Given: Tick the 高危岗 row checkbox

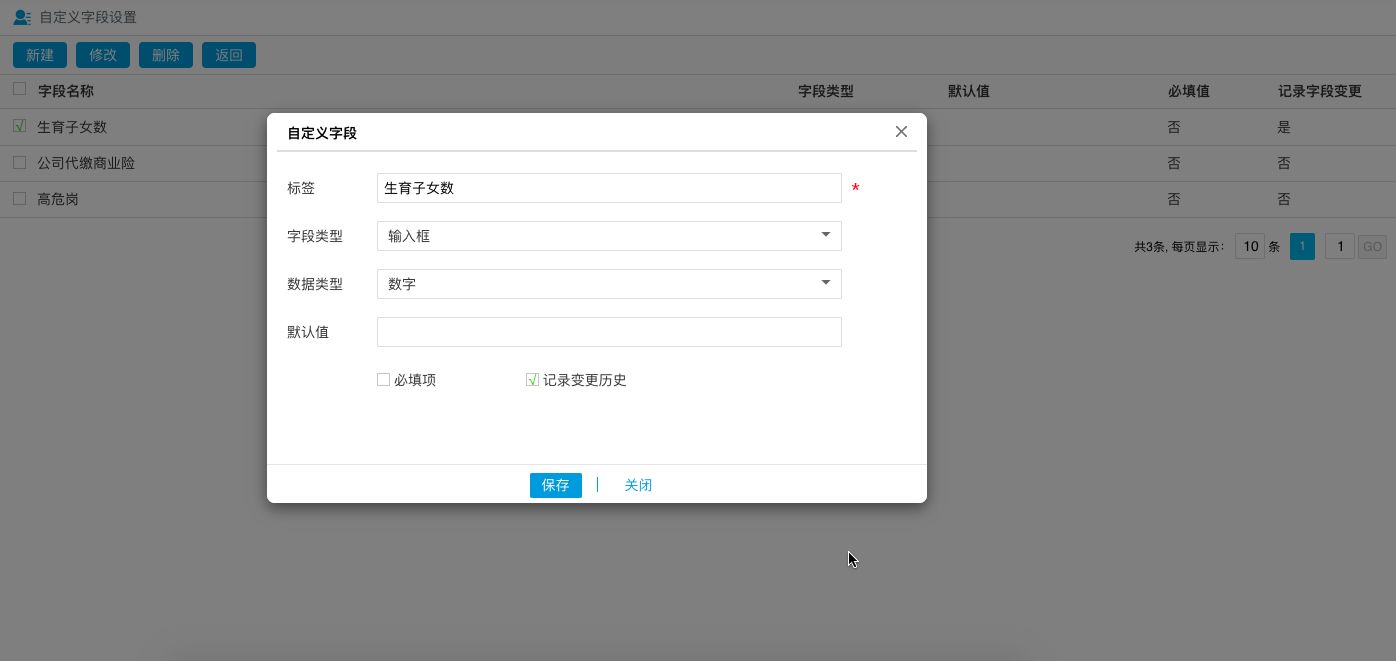Looking at the screenshot, I should 19,199.
